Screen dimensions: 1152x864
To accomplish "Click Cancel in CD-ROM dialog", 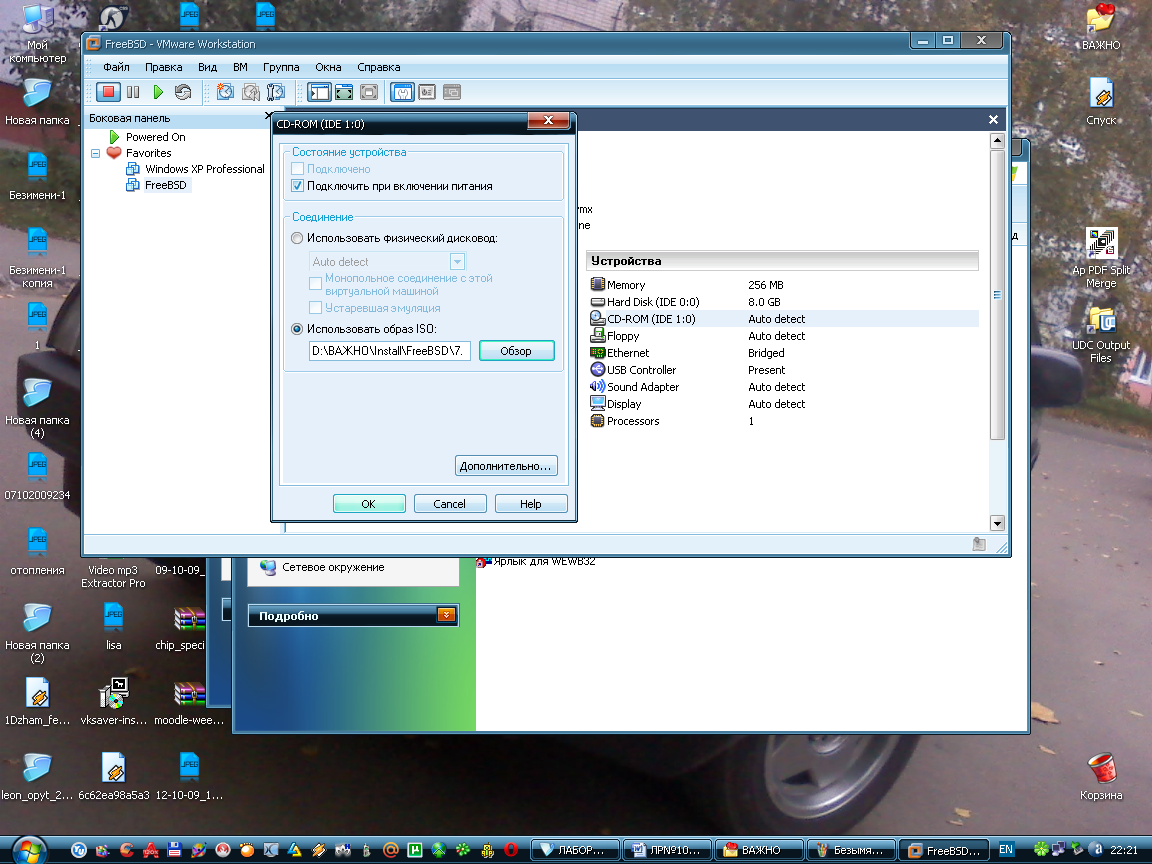I will [450, 504].
